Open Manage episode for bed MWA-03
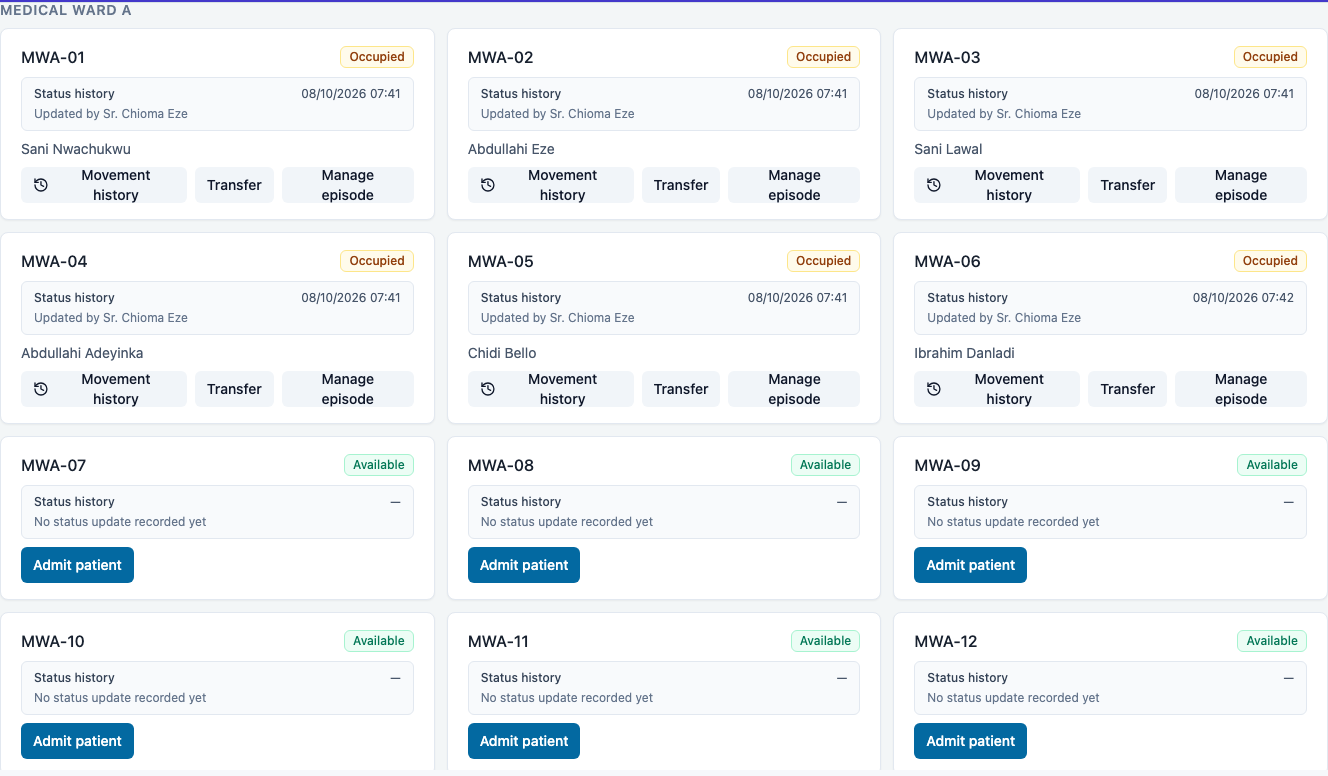 (1241, 185)
